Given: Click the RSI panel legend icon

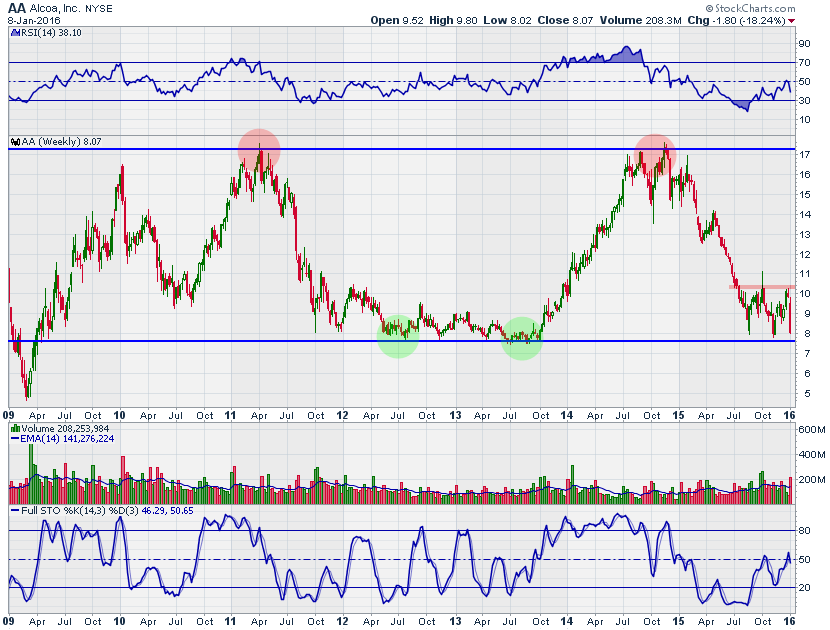Looking at the screenshot, I should (15, 33).
